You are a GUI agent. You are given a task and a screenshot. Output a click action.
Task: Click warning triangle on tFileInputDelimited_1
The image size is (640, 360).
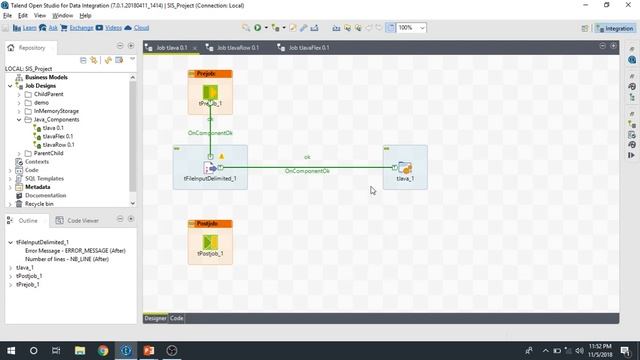[x=222, y=156]
